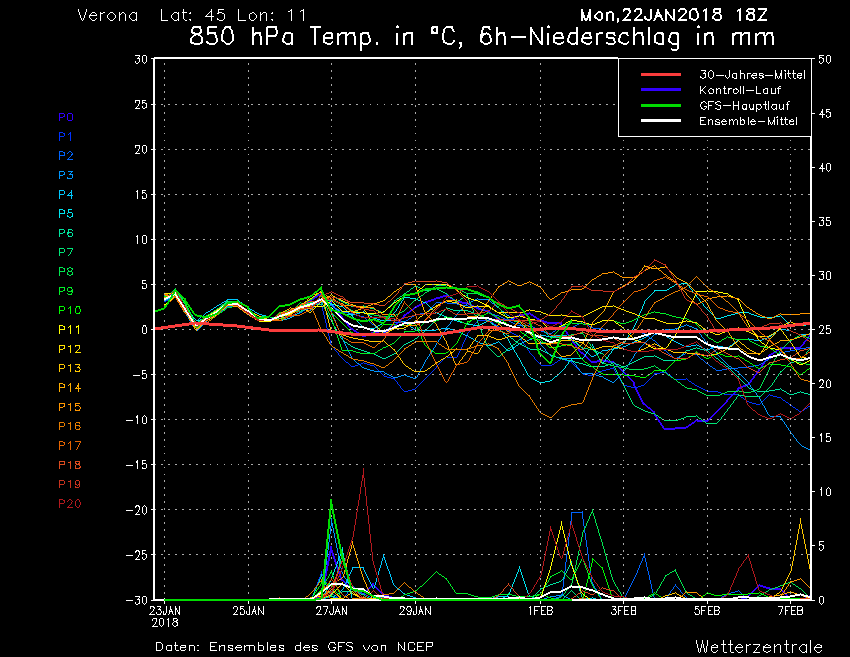Select ensemble member label P2
850x657 pixels.
pyautogui.click(x=66, y=156)
